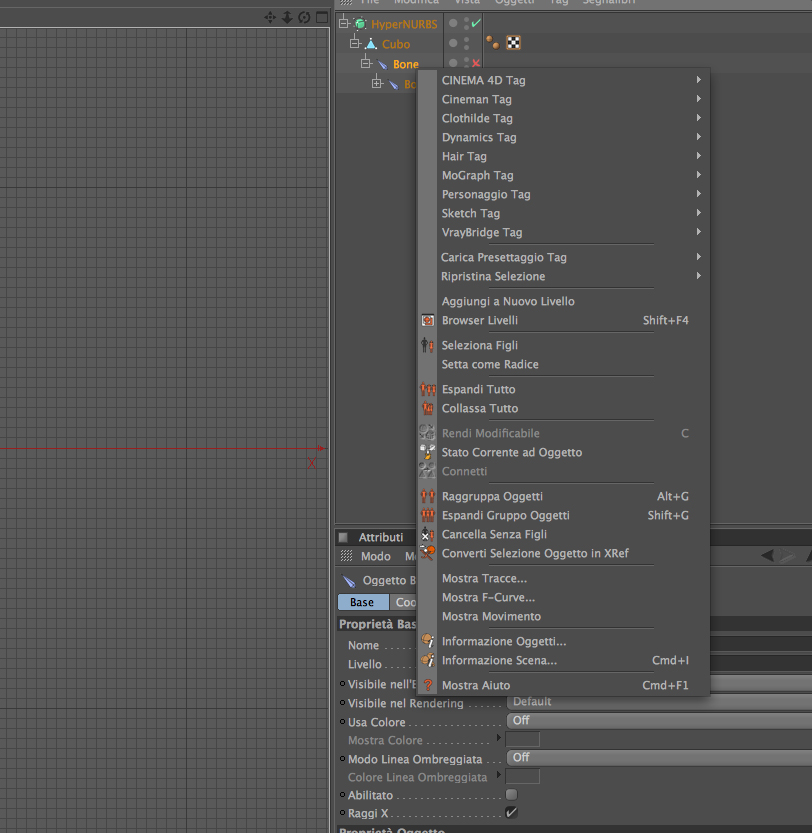Screen dimensions: 812x833
Task: Switch to the Base tab
Action: (363, 602)
